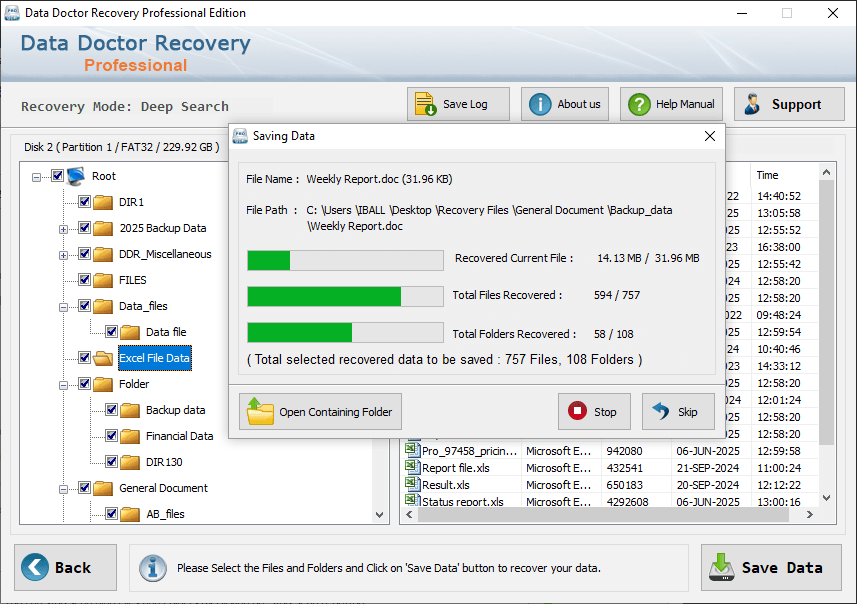This screenshot has width=857, height=604.
Task: Click the tree panel scroll down arrow
Action: [380, 515]
